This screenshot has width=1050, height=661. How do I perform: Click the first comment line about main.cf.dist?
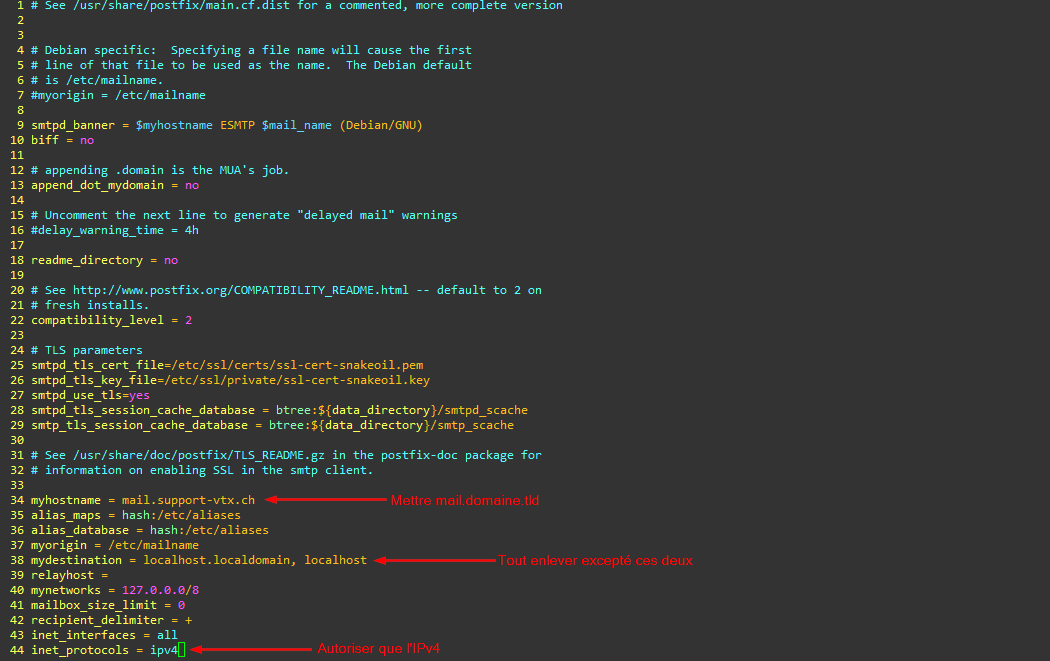tap(297, 5)
